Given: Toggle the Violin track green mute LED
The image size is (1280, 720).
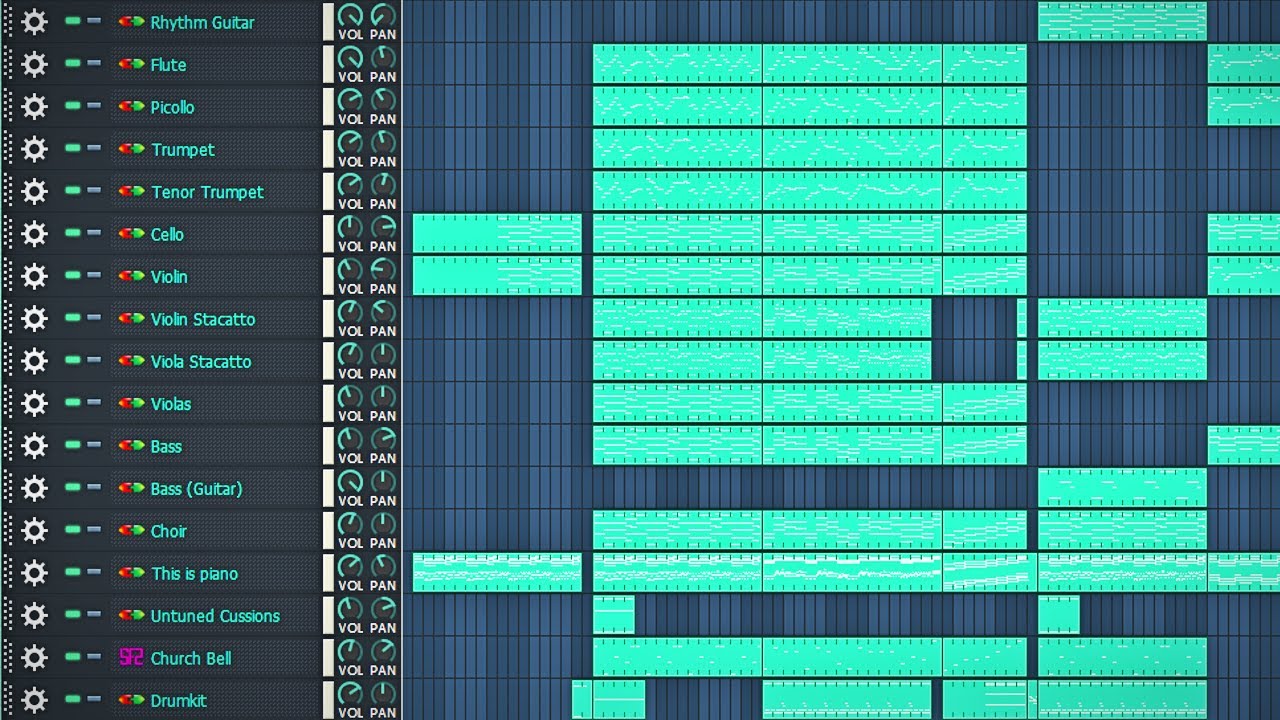Looking at the screenshot, I should 72,275.
